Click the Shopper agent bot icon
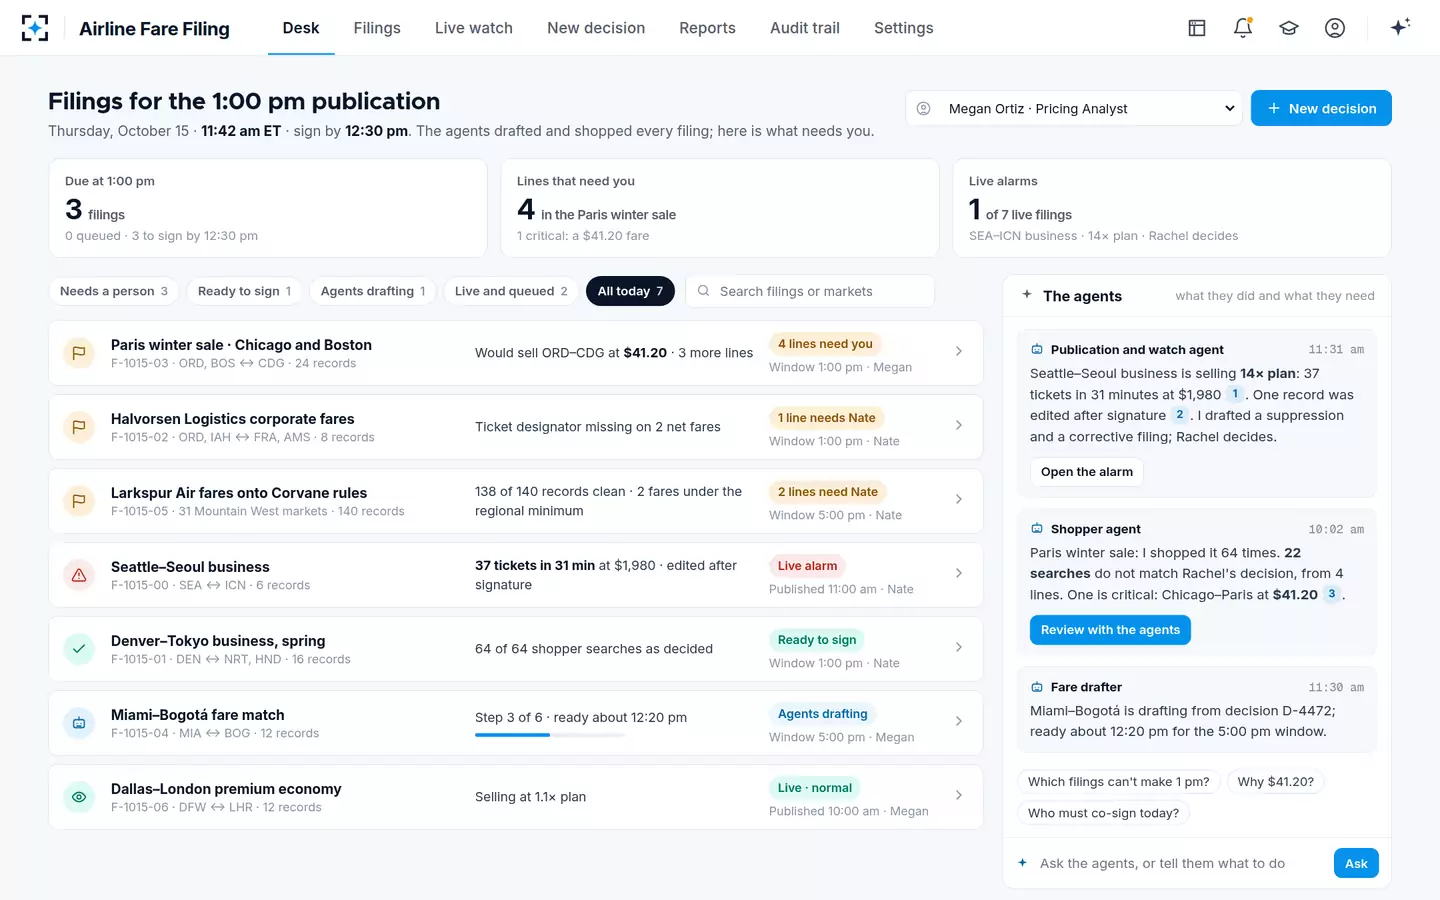The width and height of the screenshot is (1440, 900). (x=1037, y=529)
